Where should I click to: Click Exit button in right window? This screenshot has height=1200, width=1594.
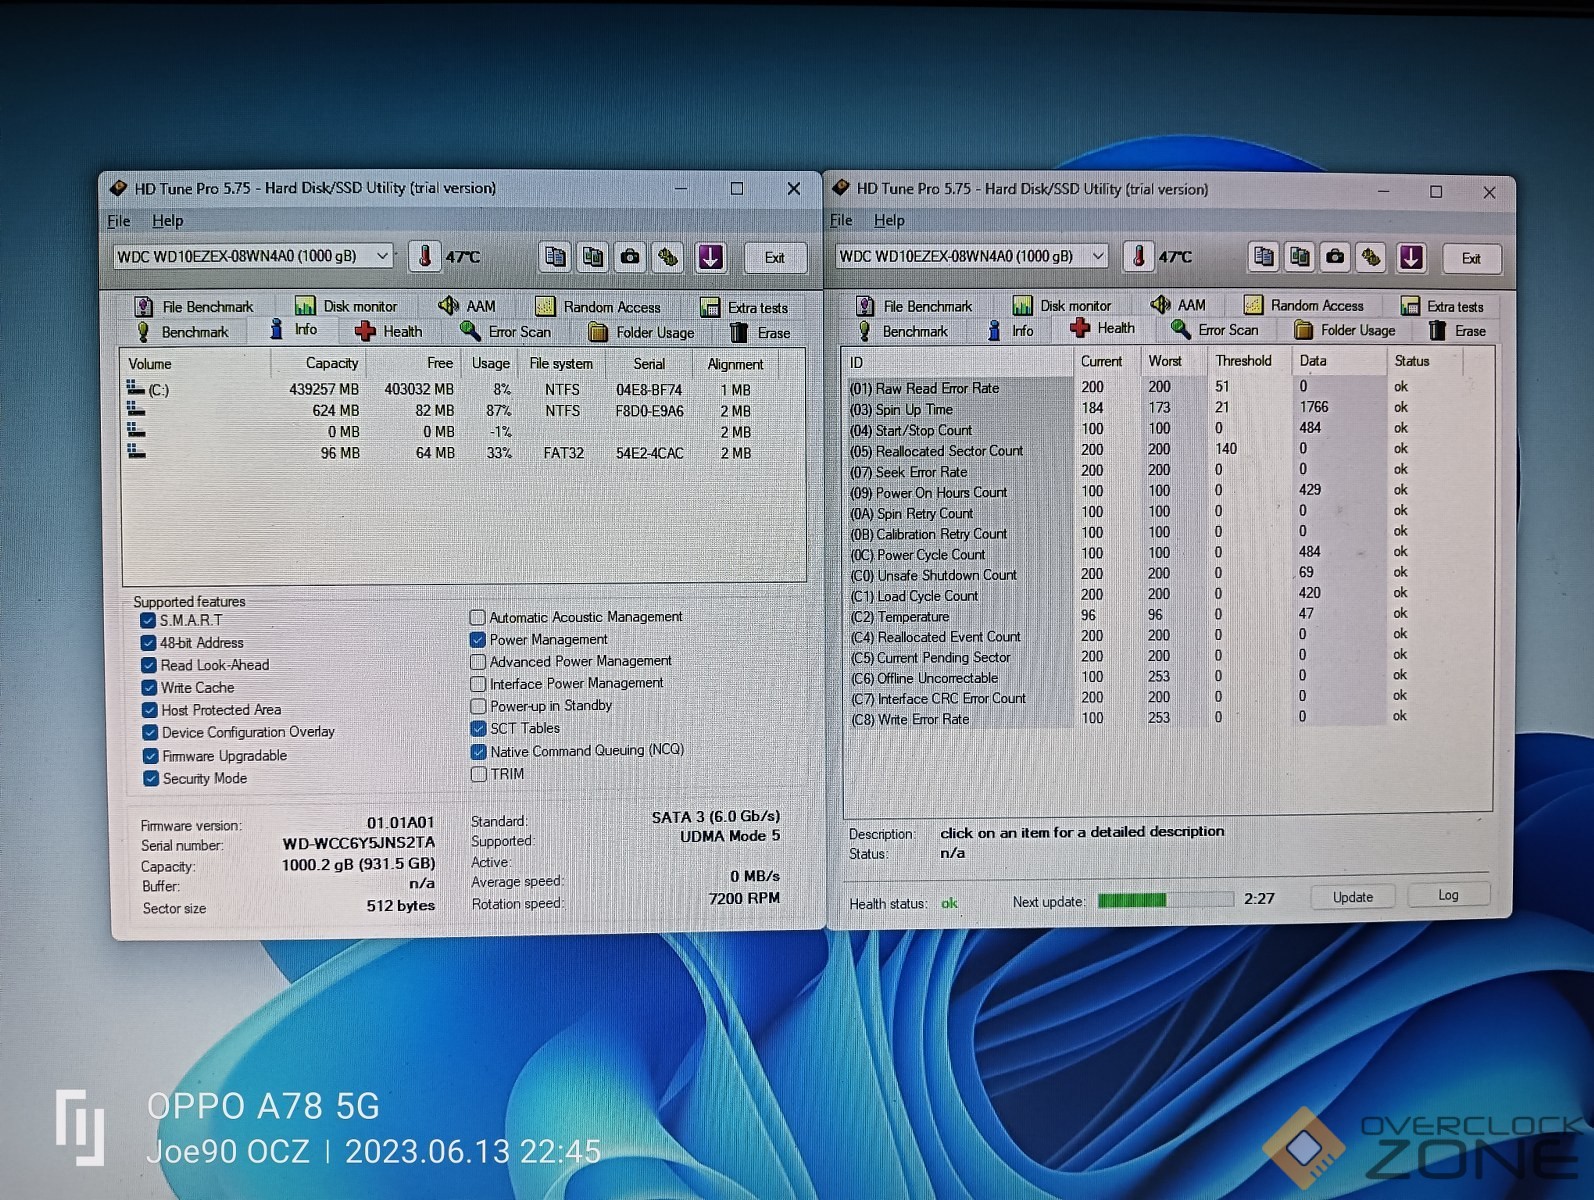click(1471, 258)
